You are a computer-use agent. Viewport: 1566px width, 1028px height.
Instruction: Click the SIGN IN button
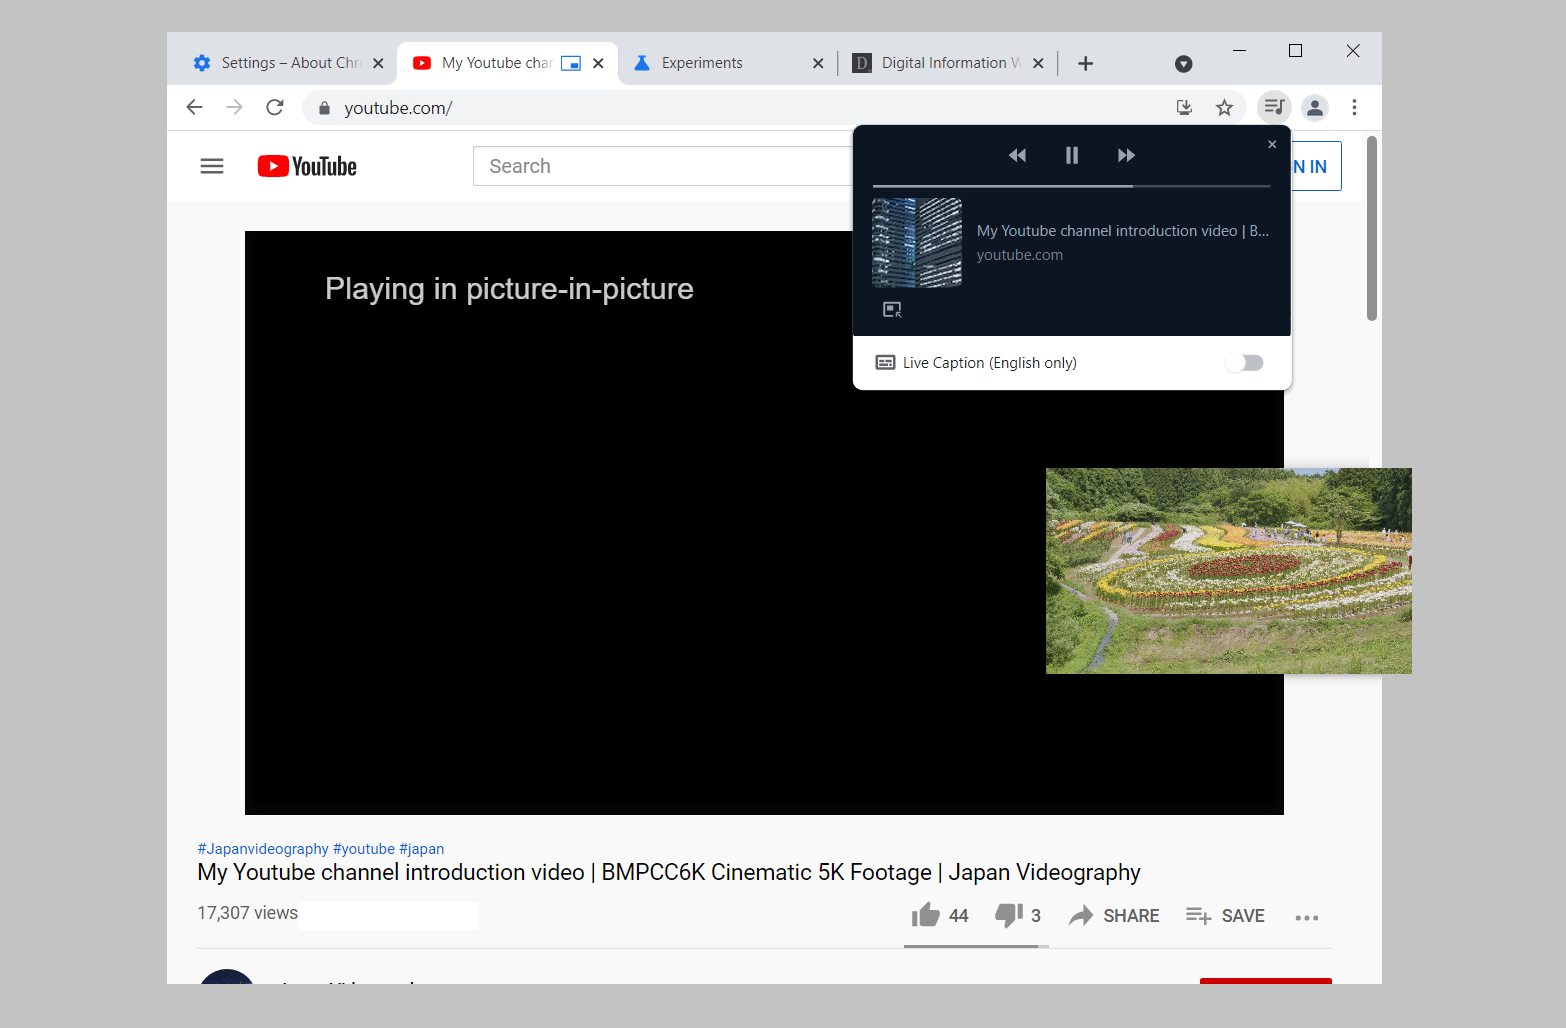1316,167
